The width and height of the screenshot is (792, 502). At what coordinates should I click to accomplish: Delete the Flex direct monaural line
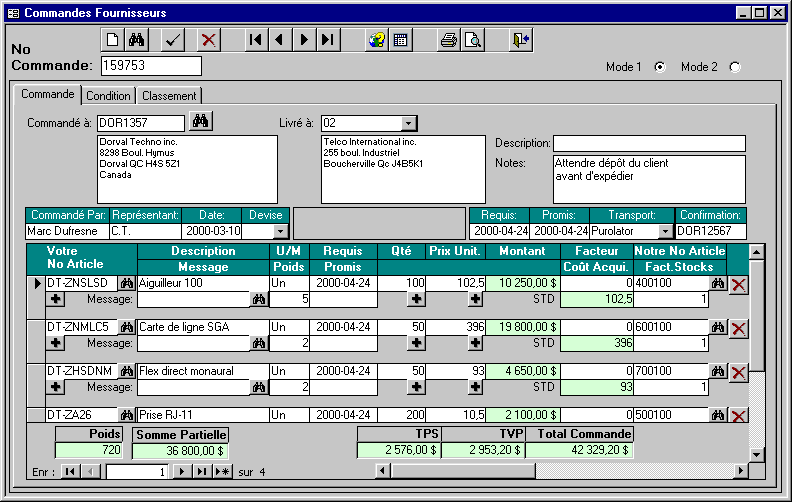[x=738, y=372]
